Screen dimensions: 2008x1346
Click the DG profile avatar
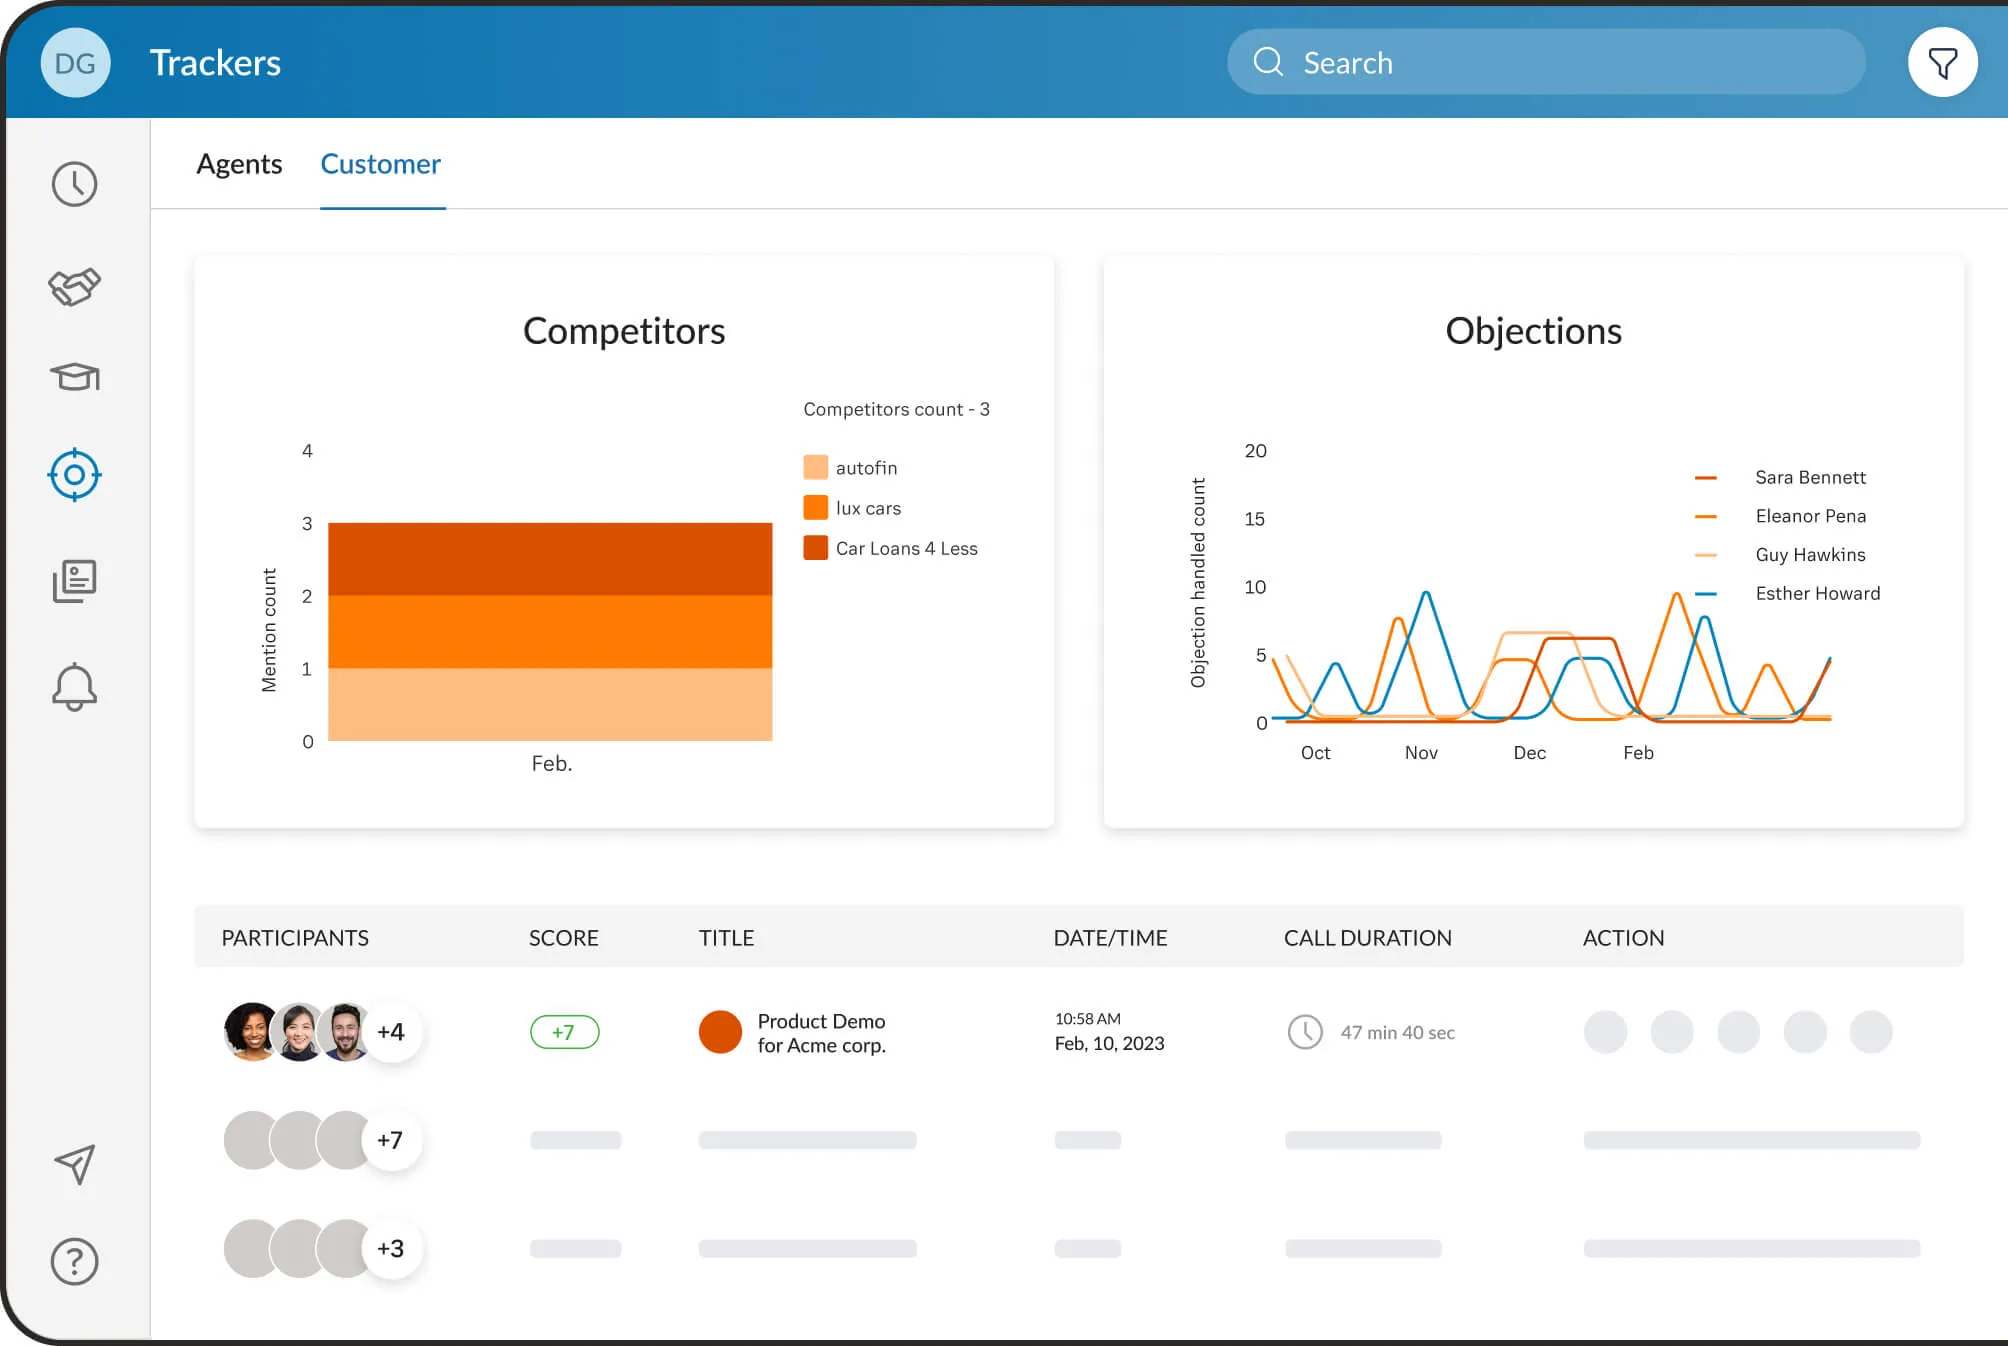click(75, 63)
